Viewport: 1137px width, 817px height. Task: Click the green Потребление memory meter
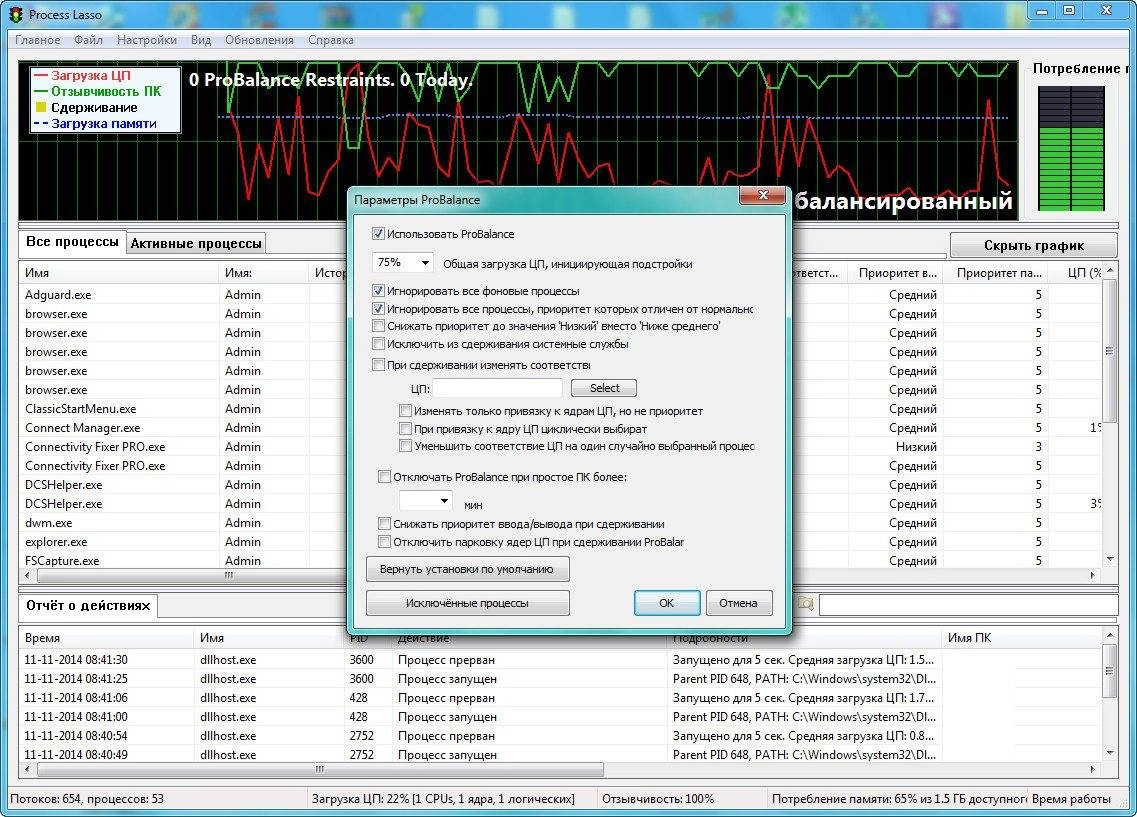(1071, 149)
